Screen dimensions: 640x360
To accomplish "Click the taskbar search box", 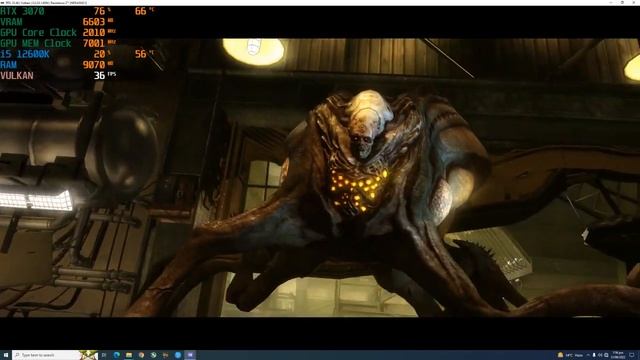I will pyautogui.click(x=55, y=355).
